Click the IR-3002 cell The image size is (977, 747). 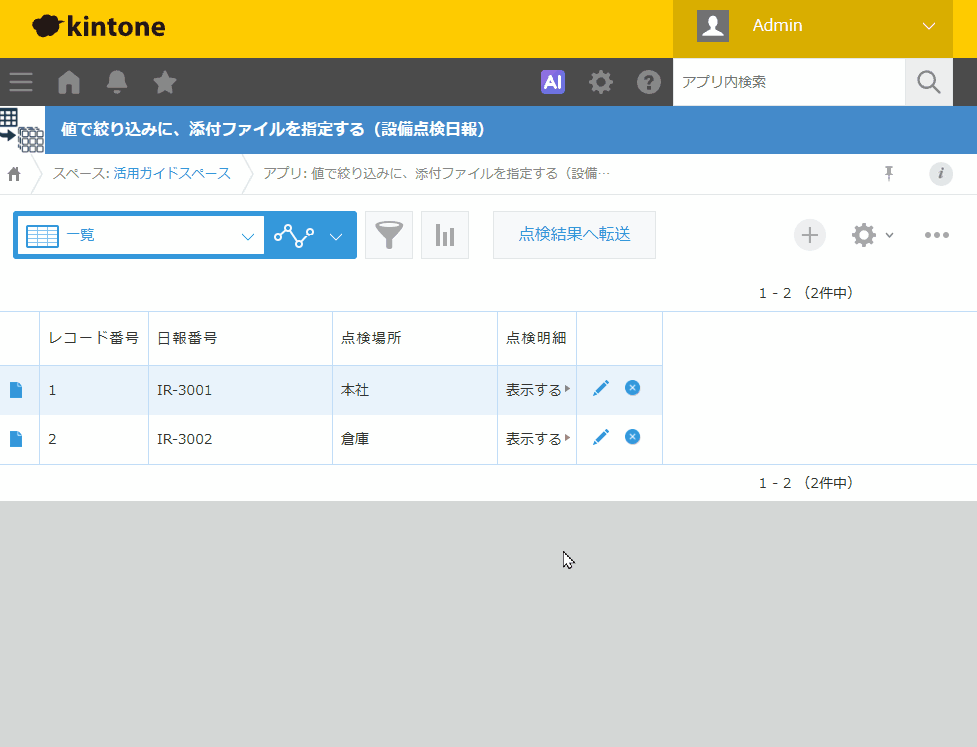point(241,439)
